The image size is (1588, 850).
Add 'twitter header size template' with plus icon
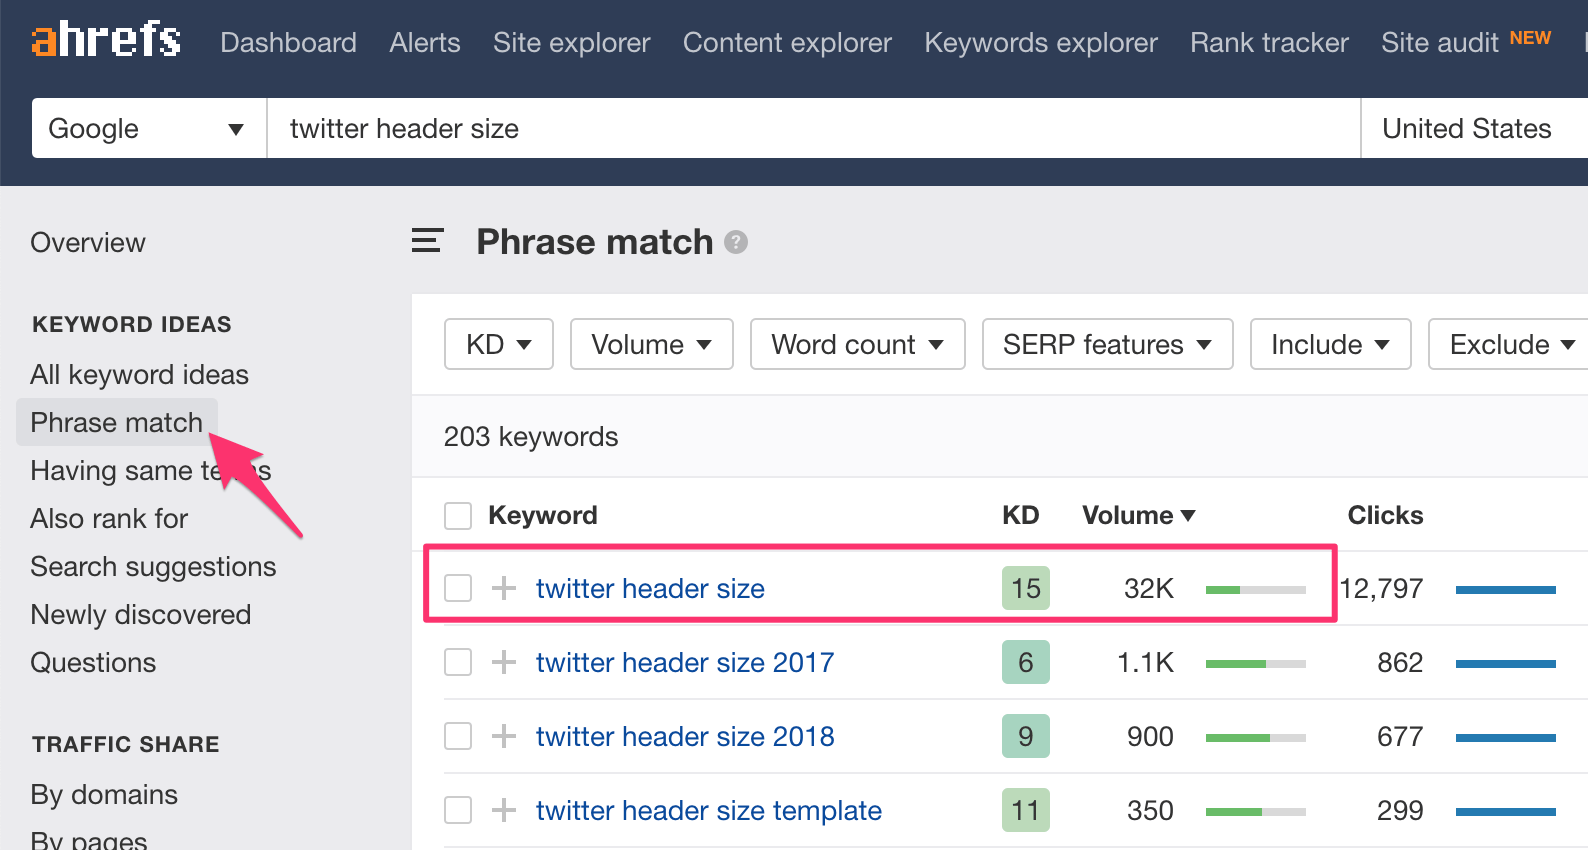click(x=504, y=810)
